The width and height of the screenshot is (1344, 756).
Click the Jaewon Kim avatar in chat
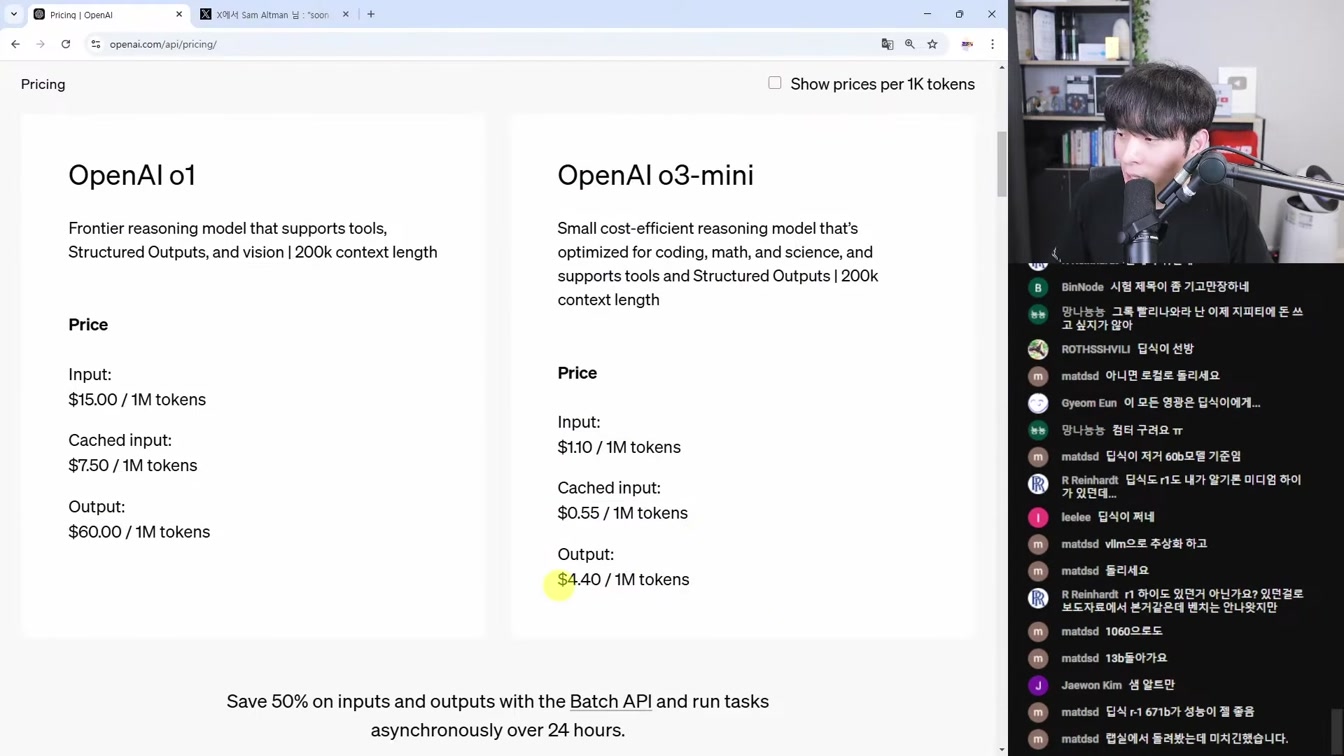click(x=1038, y=685)
